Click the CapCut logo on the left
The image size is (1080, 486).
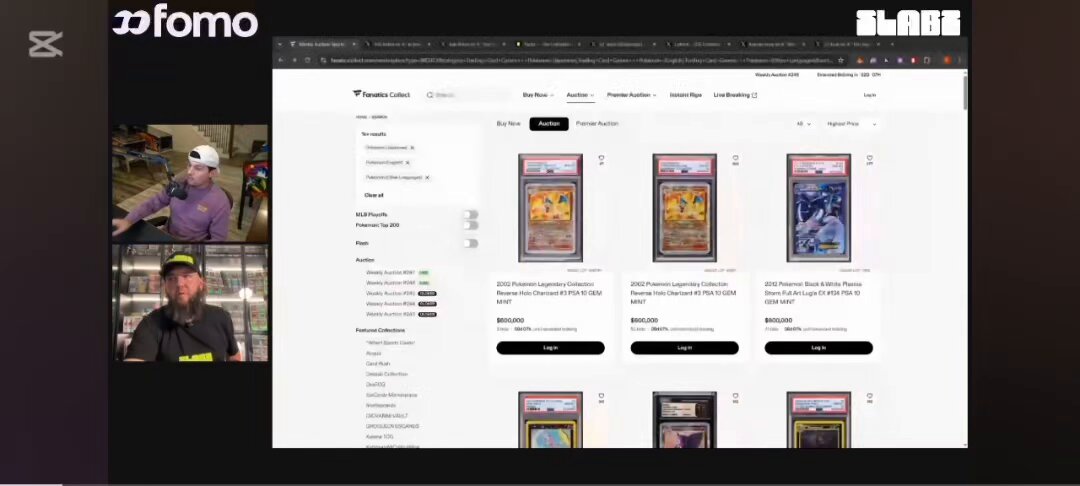pyautogui.click(x=45, y=44)
